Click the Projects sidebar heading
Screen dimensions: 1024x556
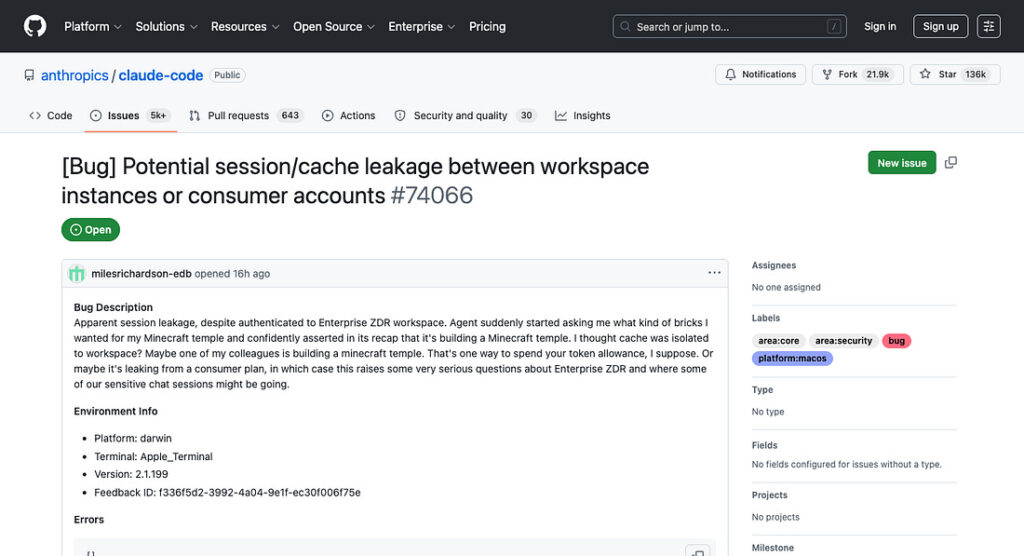tap(769, 495)
